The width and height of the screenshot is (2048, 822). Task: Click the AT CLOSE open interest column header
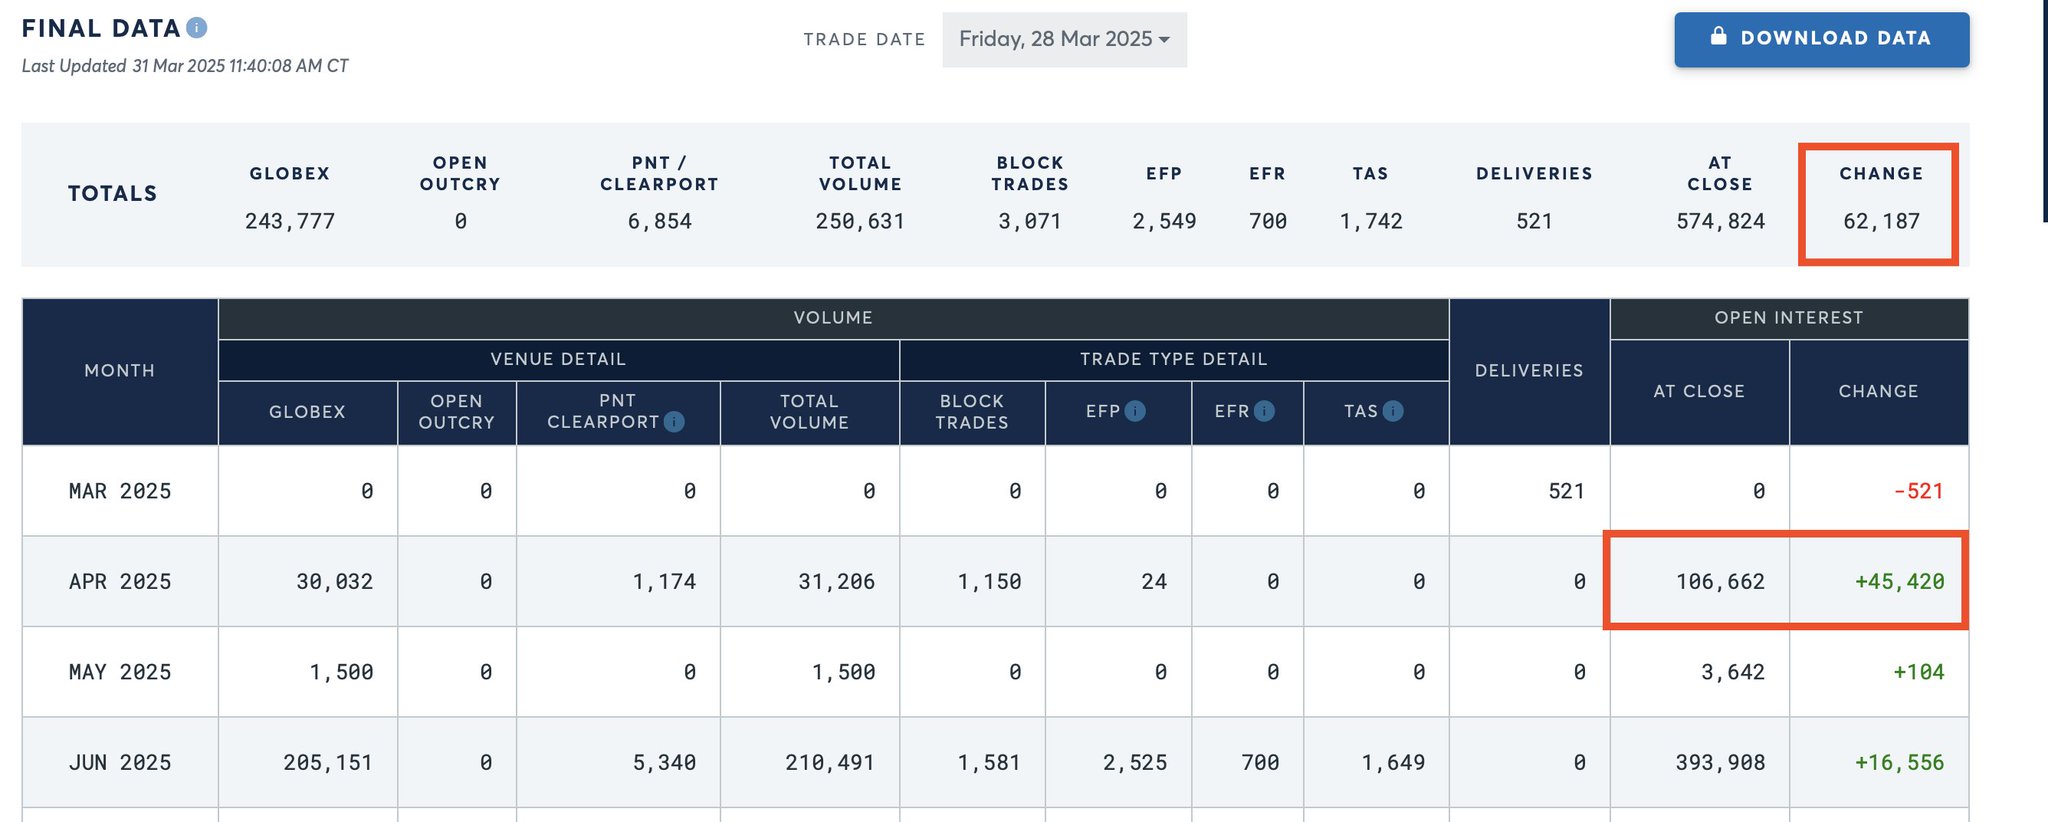pyautogui.click(x=1699, y=392)
